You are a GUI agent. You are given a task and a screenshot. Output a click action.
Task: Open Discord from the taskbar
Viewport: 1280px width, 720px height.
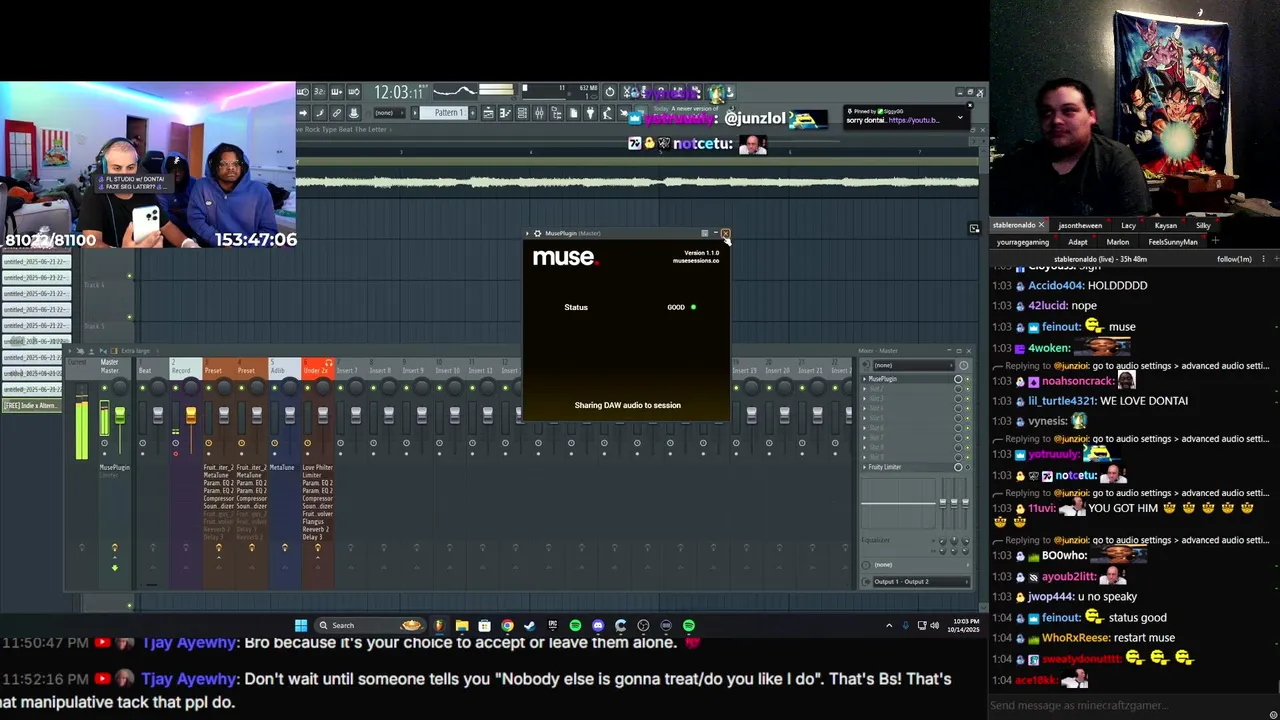598,625
